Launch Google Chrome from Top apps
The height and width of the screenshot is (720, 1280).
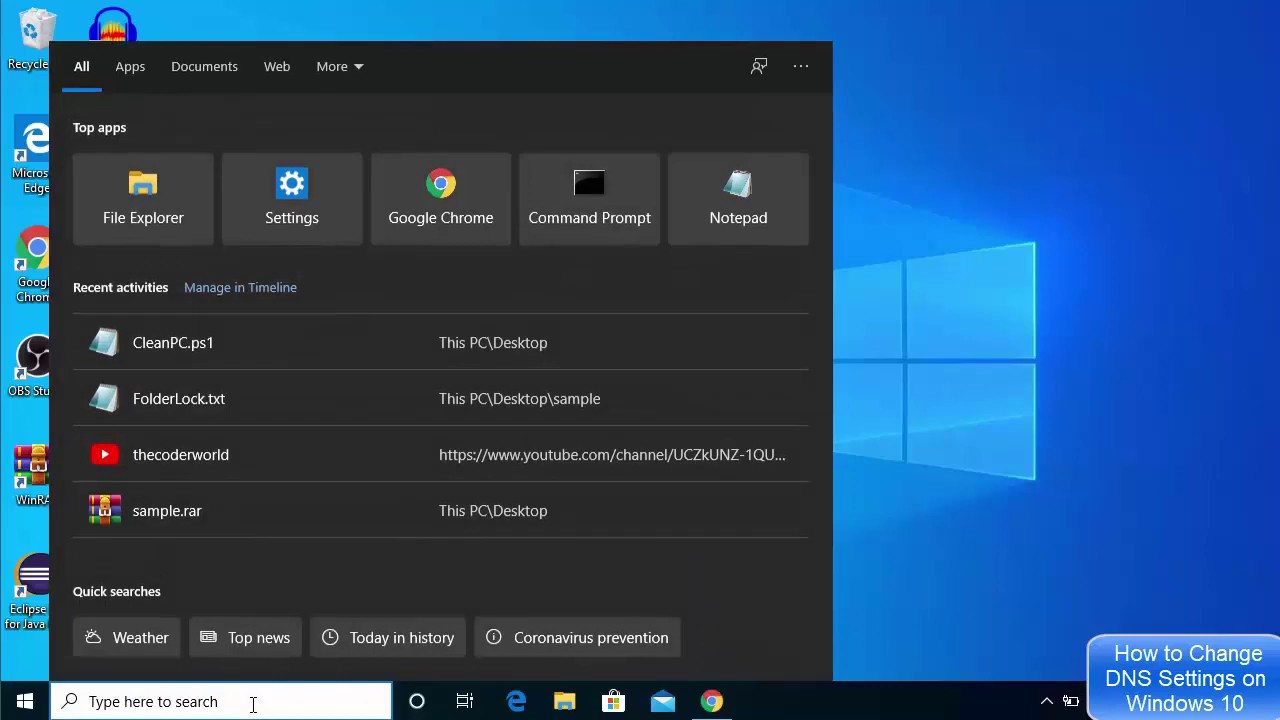pyautogui.click(x=441, y=199)
